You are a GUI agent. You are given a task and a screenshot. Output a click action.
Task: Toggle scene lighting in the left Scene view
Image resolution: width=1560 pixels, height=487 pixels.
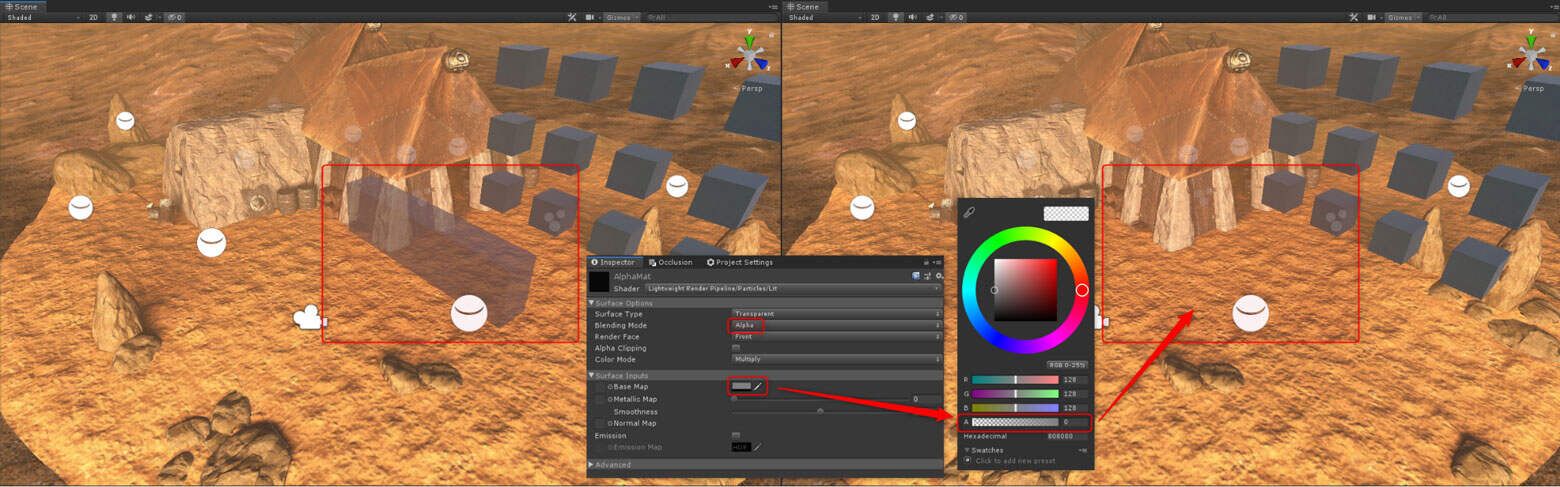(x=114, y=17)
